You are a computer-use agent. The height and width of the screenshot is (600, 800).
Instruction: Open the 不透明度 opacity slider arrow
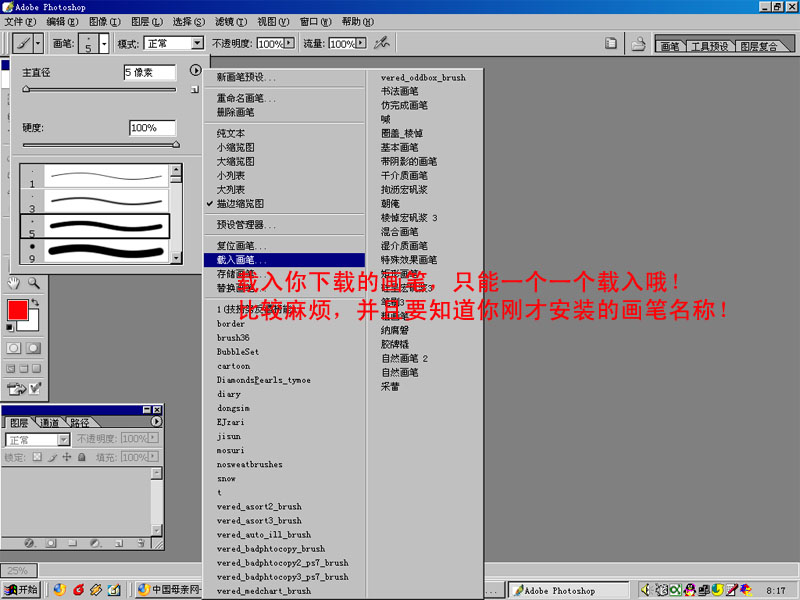coord(289,43)
